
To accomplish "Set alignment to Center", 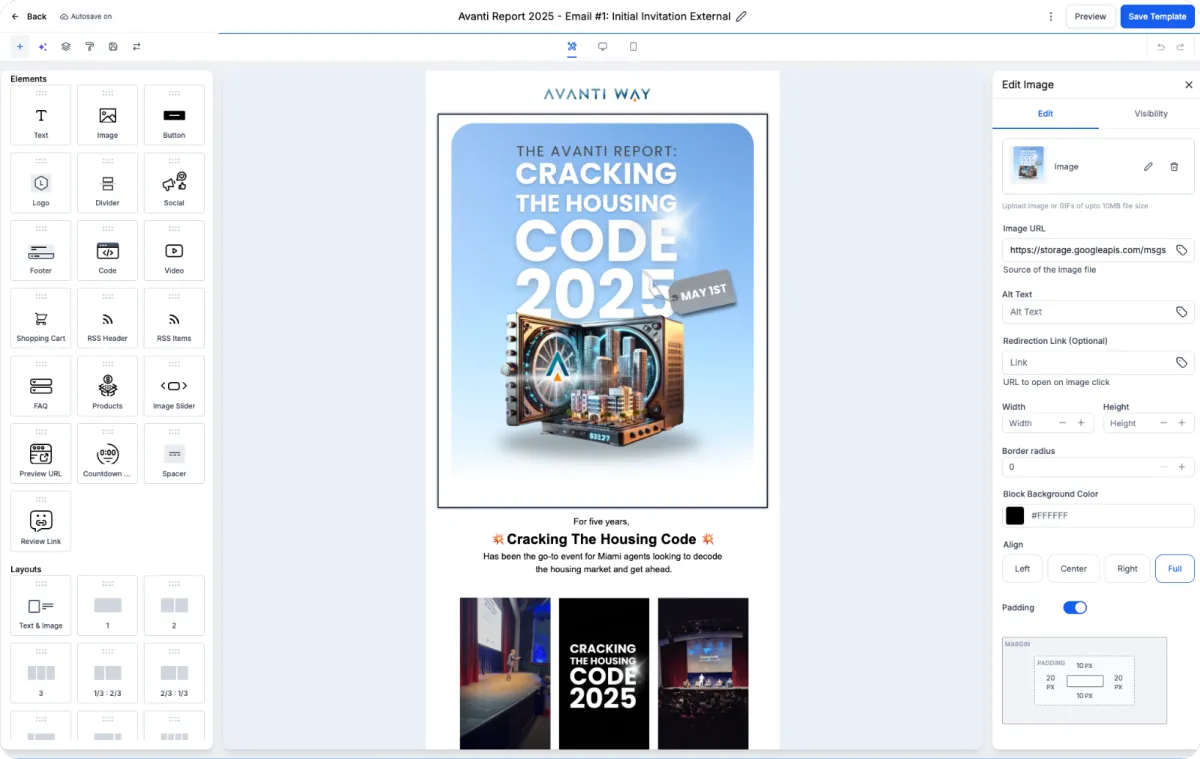I will click(x=1074, y=569).
